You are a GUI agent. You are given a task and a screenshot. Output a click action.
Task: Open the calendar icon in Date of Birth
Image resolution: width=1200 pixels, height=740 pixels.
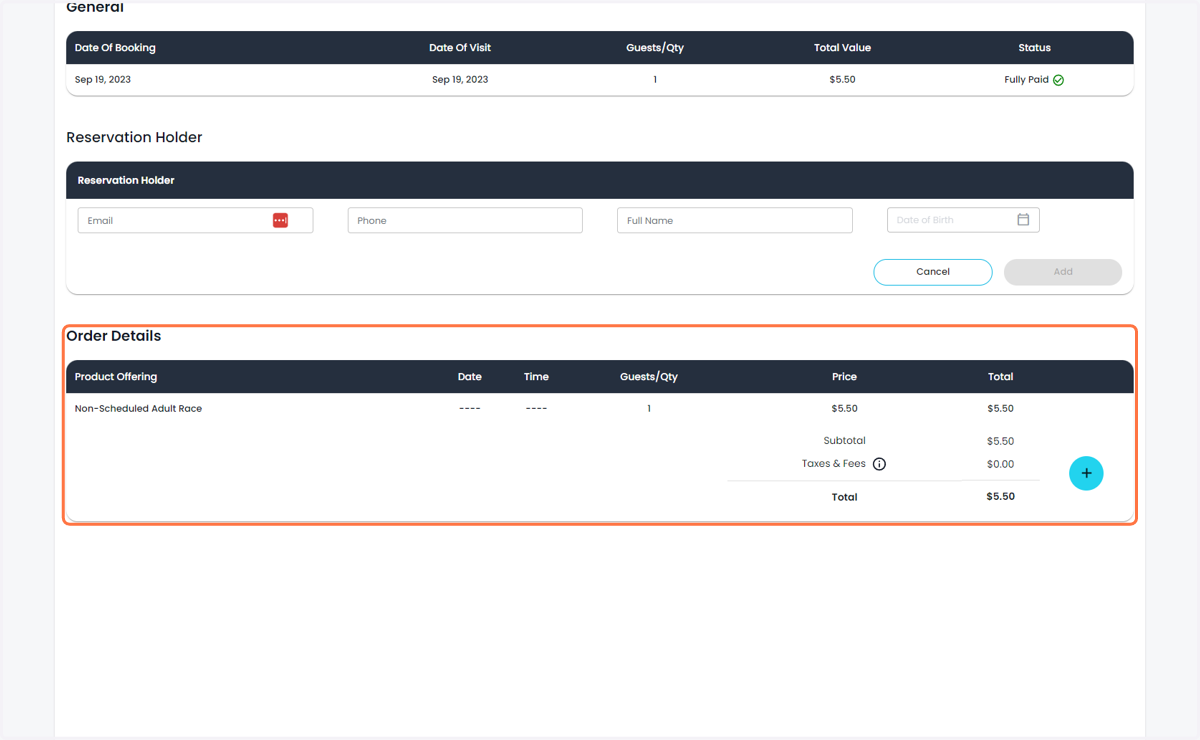(1023, 219)
